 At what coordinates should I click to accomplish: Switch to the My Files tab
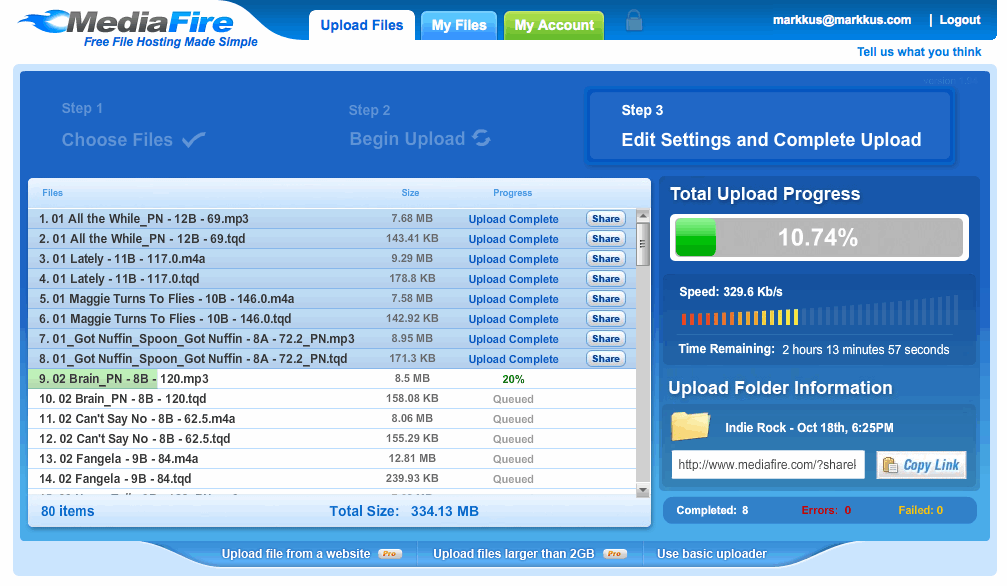[x=458, y=25]
